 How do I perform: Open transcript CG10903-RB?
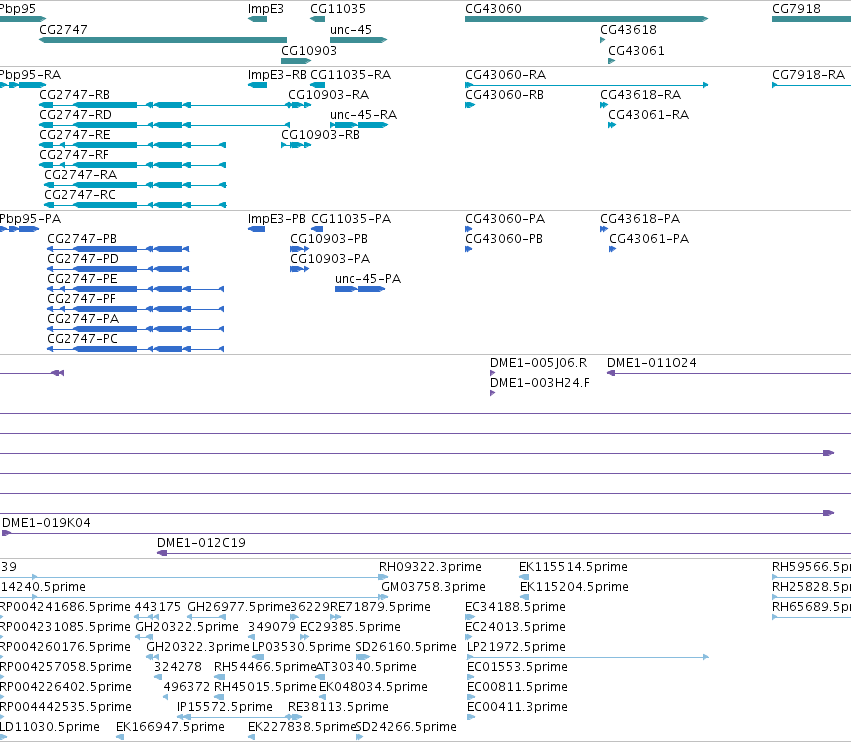click(x=320, y=135)
